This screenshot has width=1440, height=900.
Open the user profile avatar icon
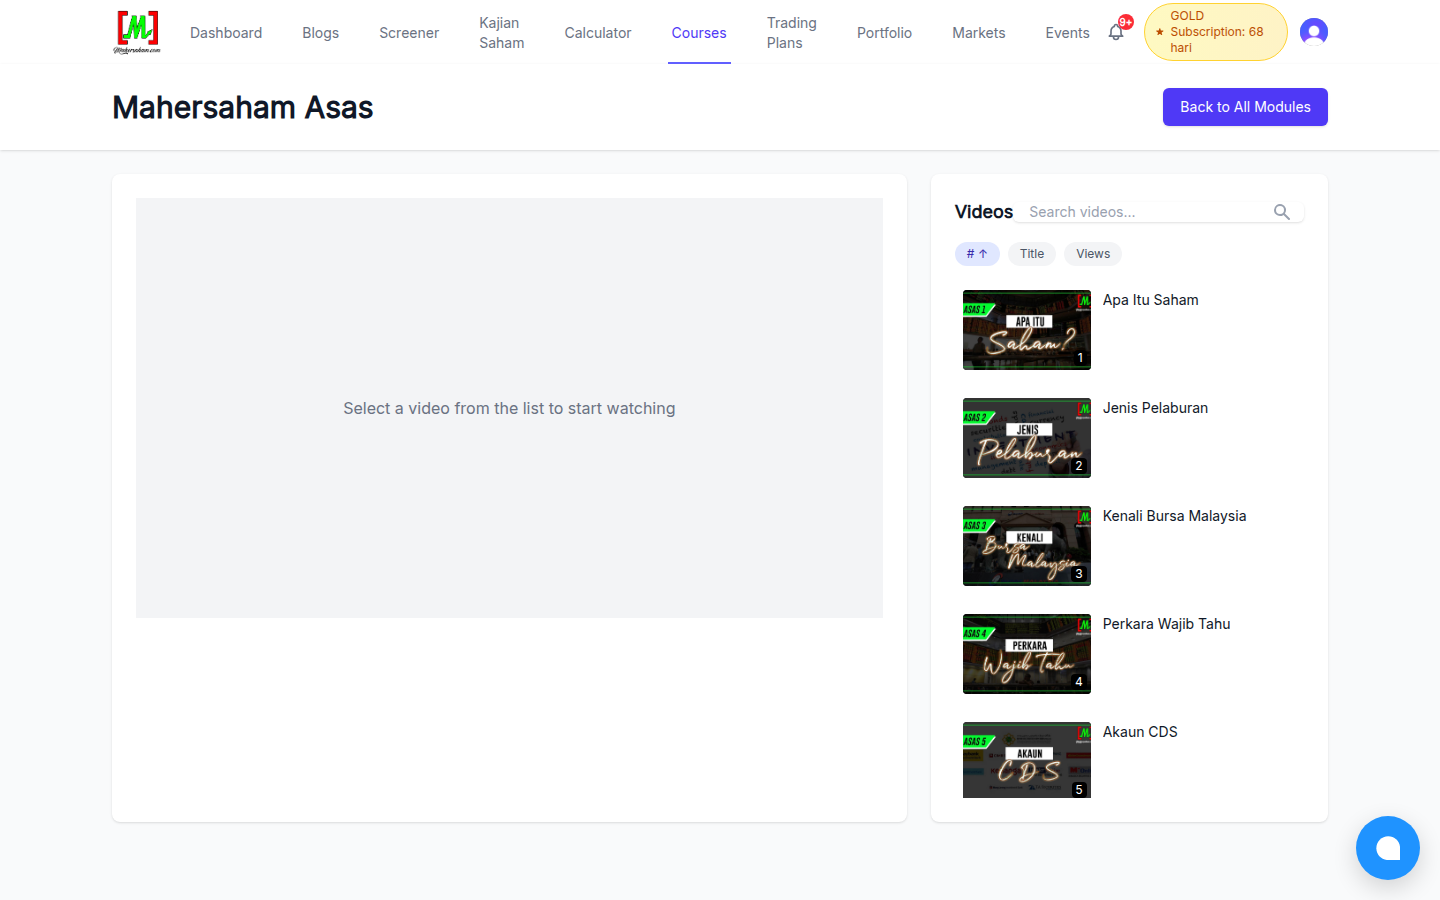[x=1314, y=32]
